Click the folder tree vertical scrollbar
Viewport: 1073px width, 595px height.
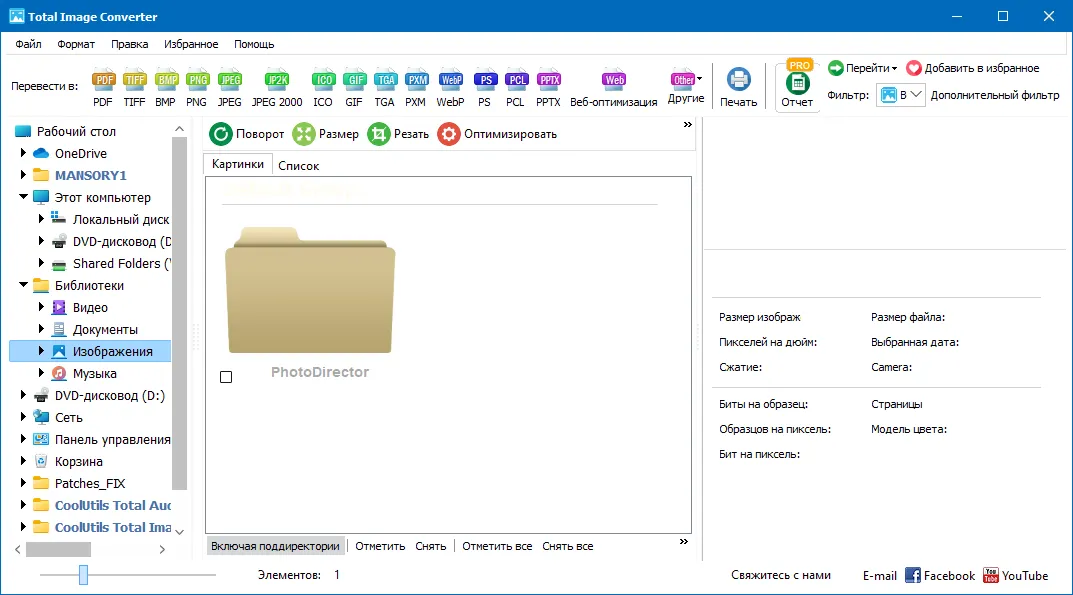click(179, 313)
